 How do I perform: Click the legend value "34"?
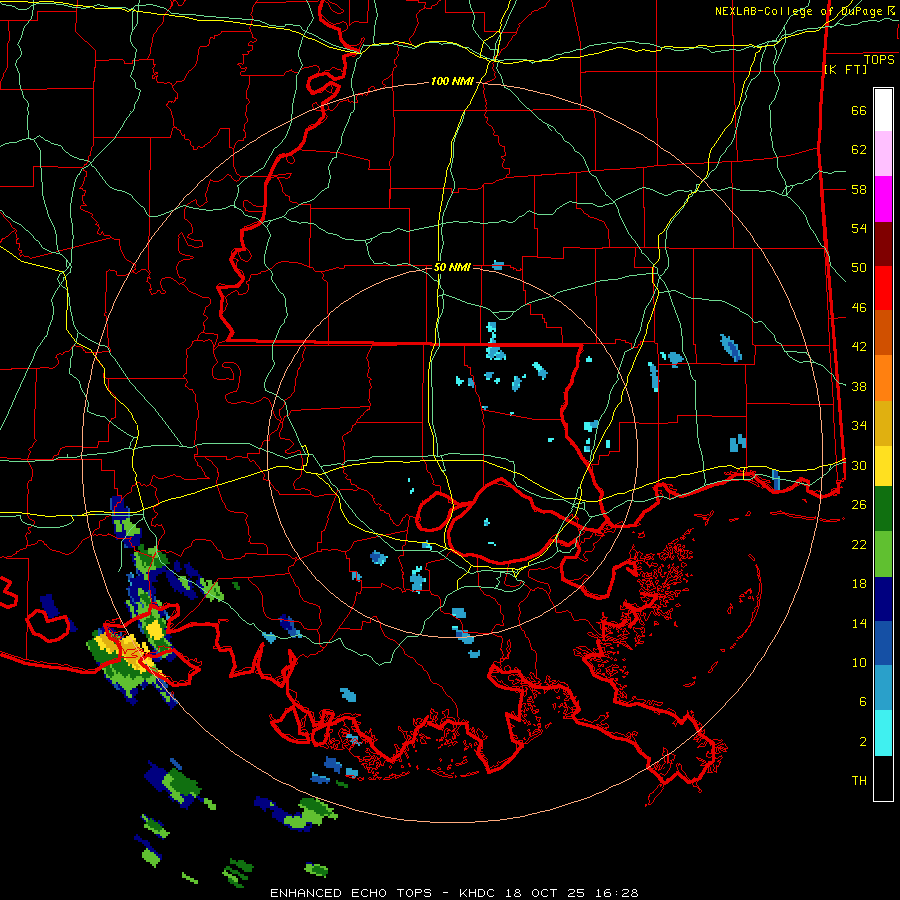coord(859,426)
